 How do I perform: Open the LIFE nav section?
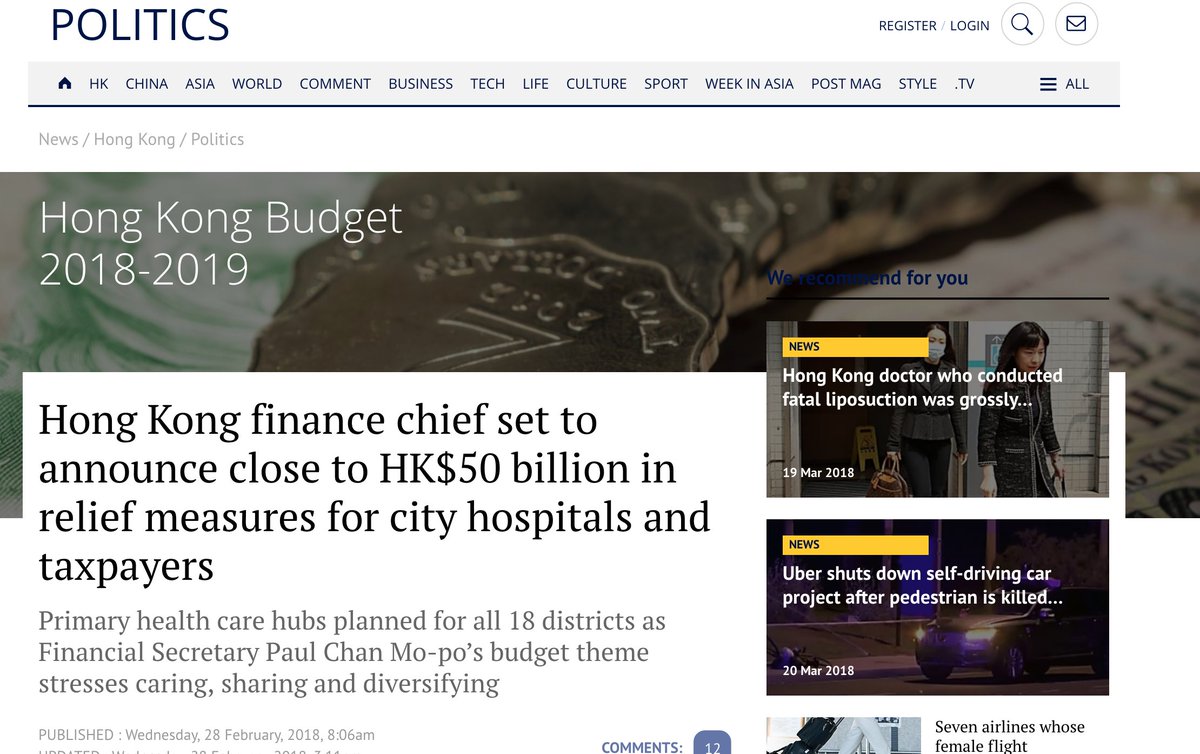tap(535, 84)
